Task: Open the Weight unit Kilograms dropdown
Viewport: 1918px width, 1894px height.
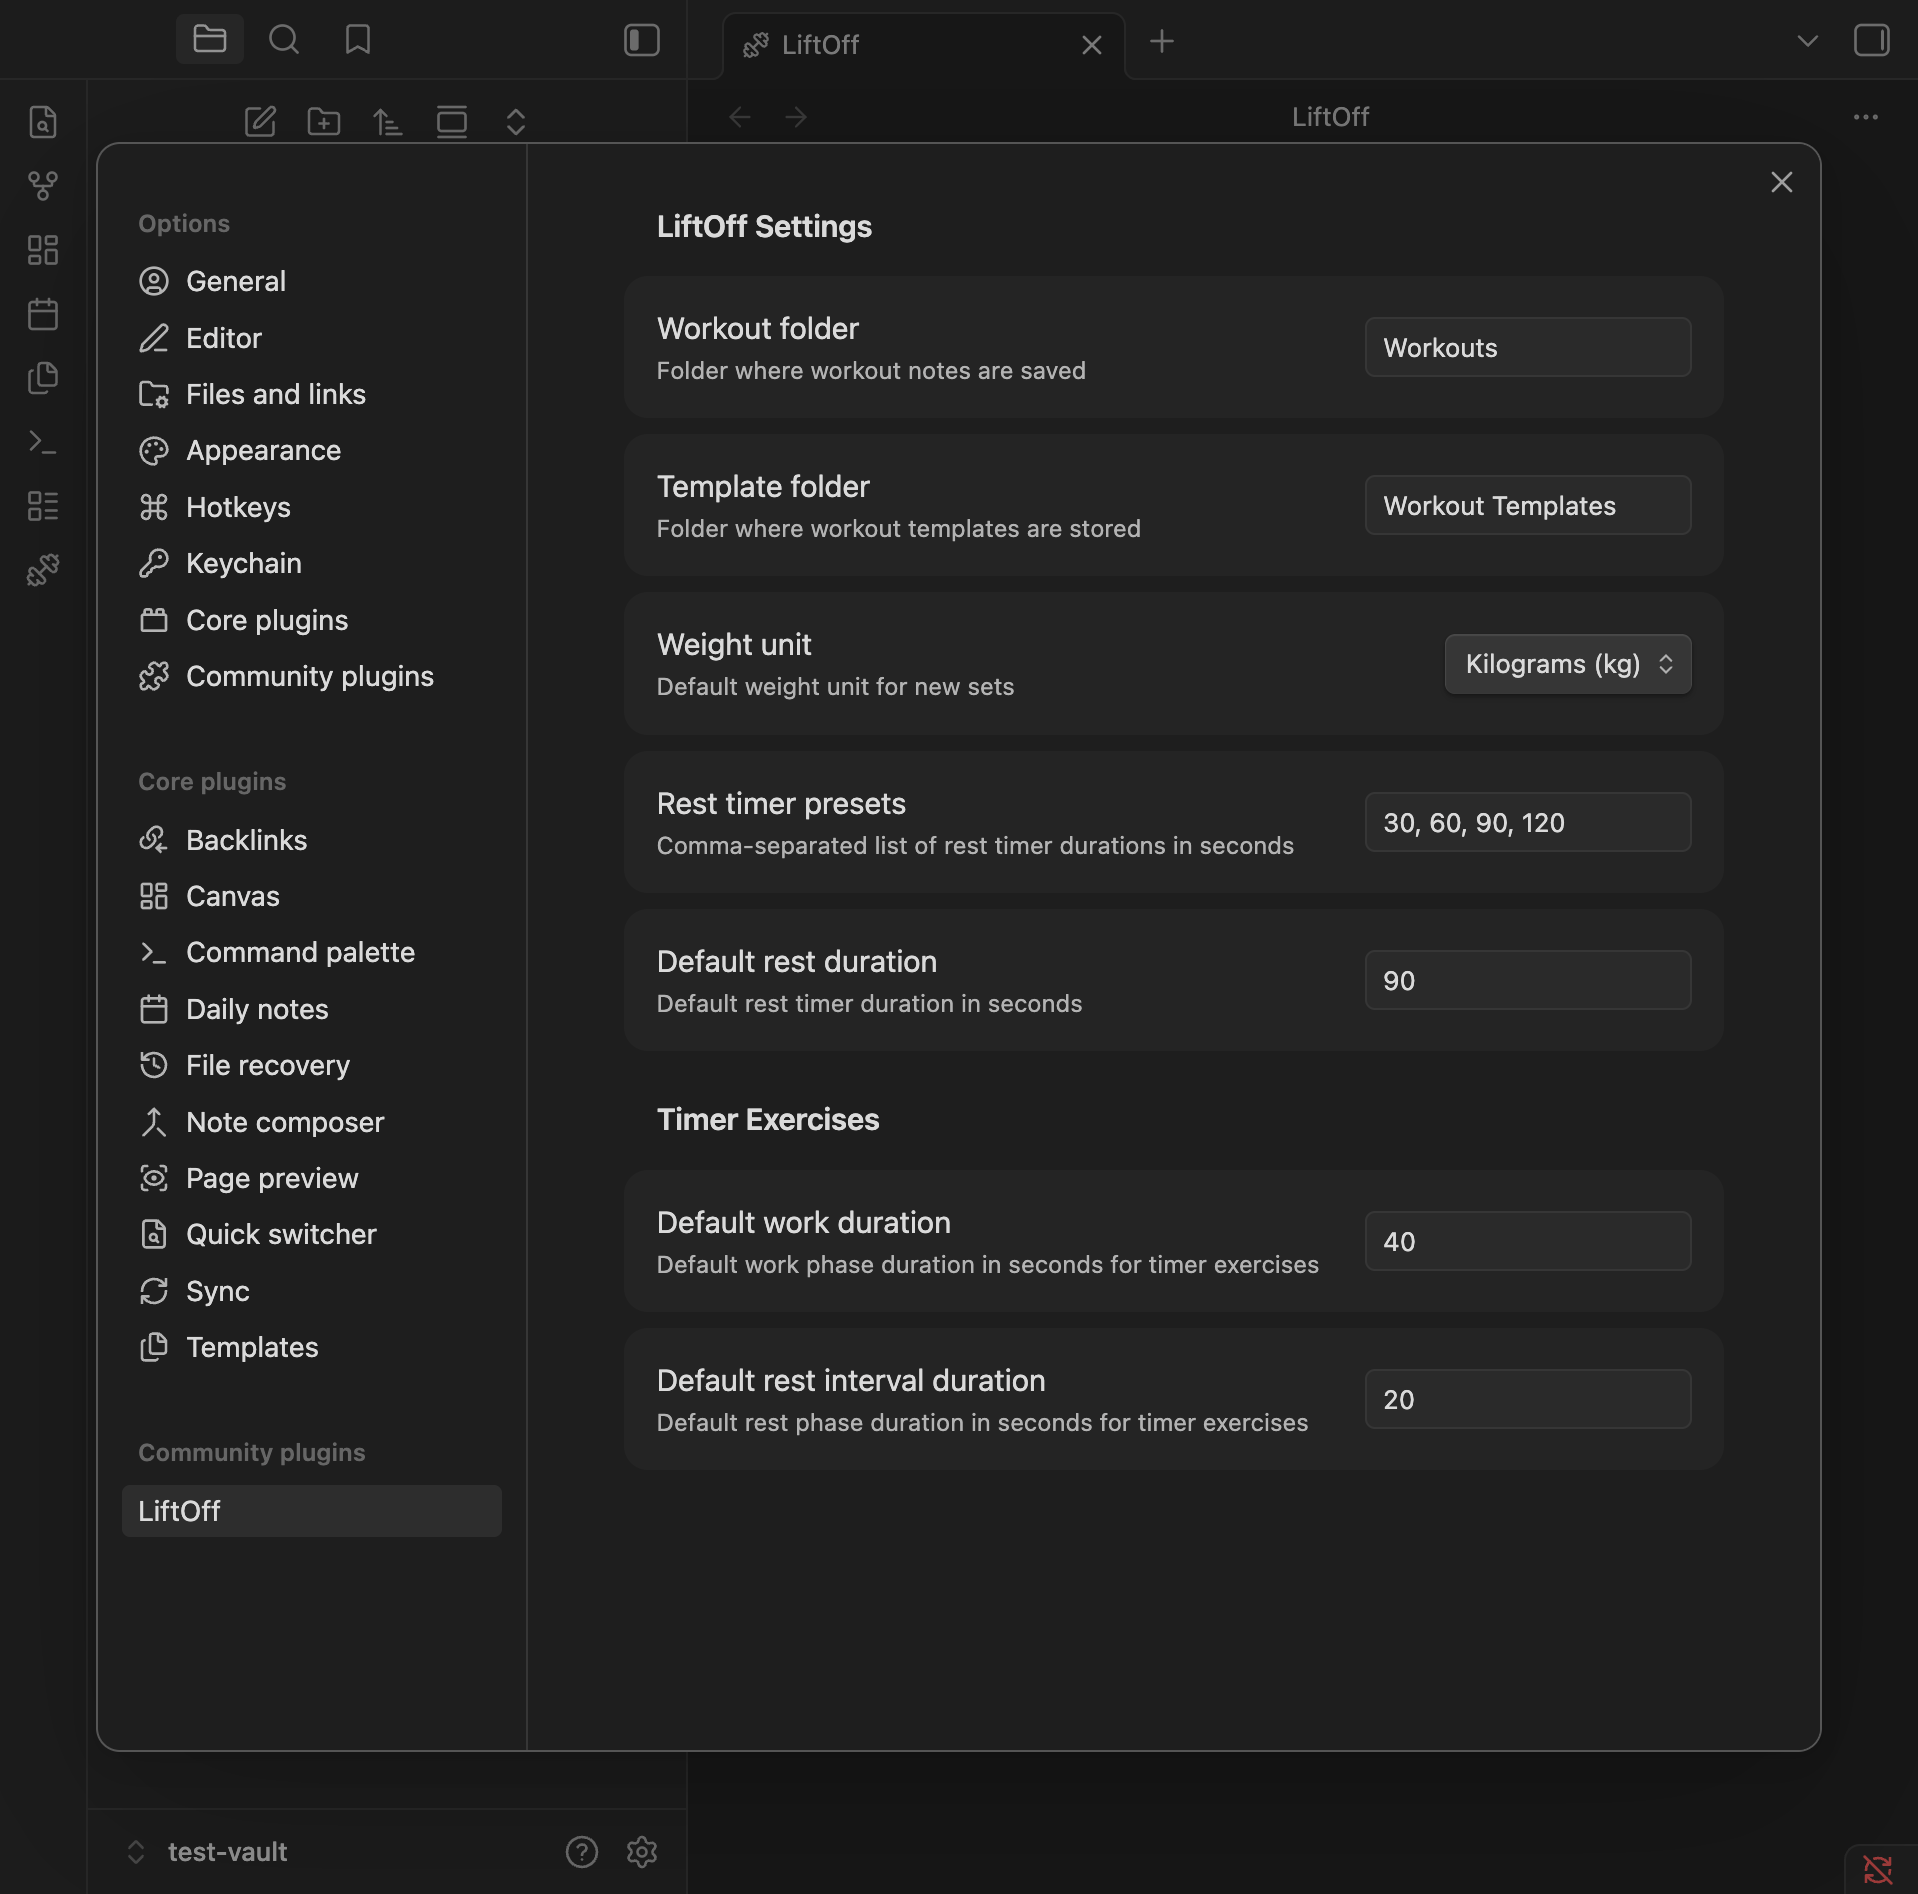Action: pyautogui.click(x=1567, y=664)
